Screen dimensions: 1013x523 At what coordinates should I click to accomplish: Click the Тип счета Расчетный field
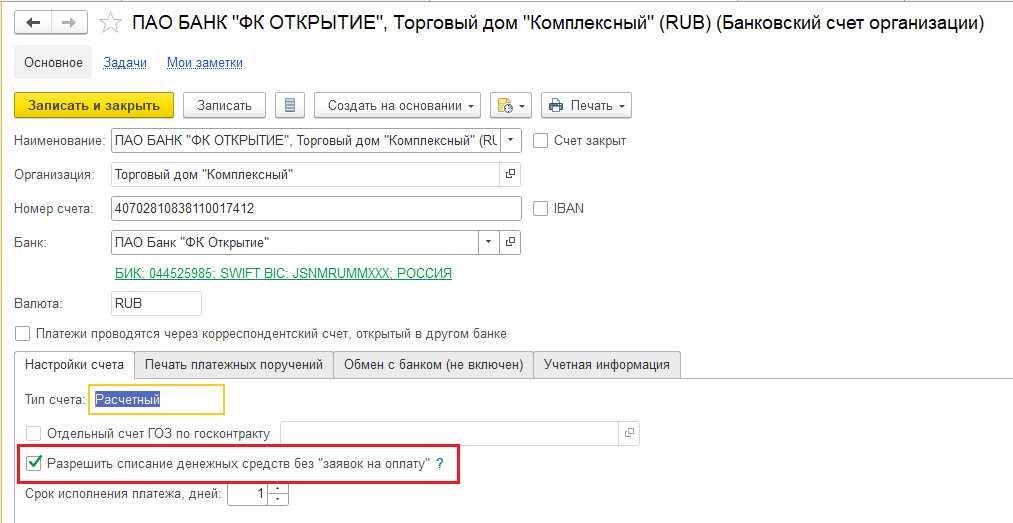click(157, 400)
